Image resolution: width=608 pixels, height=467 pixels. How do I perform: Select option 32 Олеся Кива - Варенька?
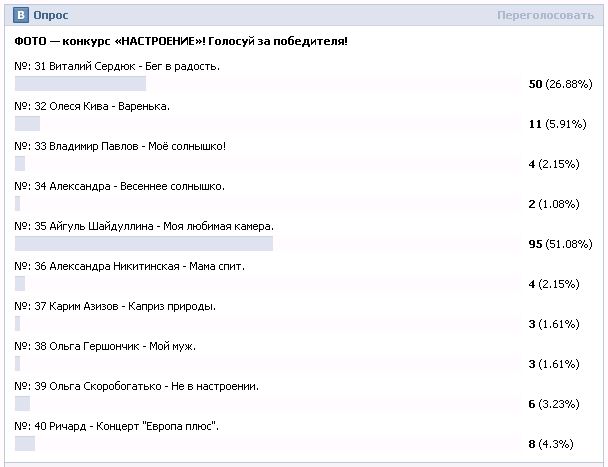point(92,106)
